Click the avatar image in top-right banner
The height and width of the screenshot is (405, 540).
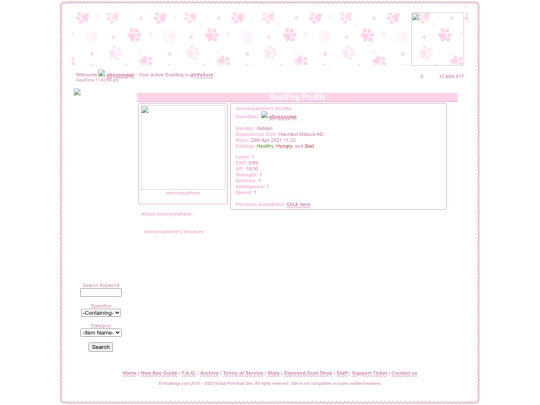click(437, 39)
